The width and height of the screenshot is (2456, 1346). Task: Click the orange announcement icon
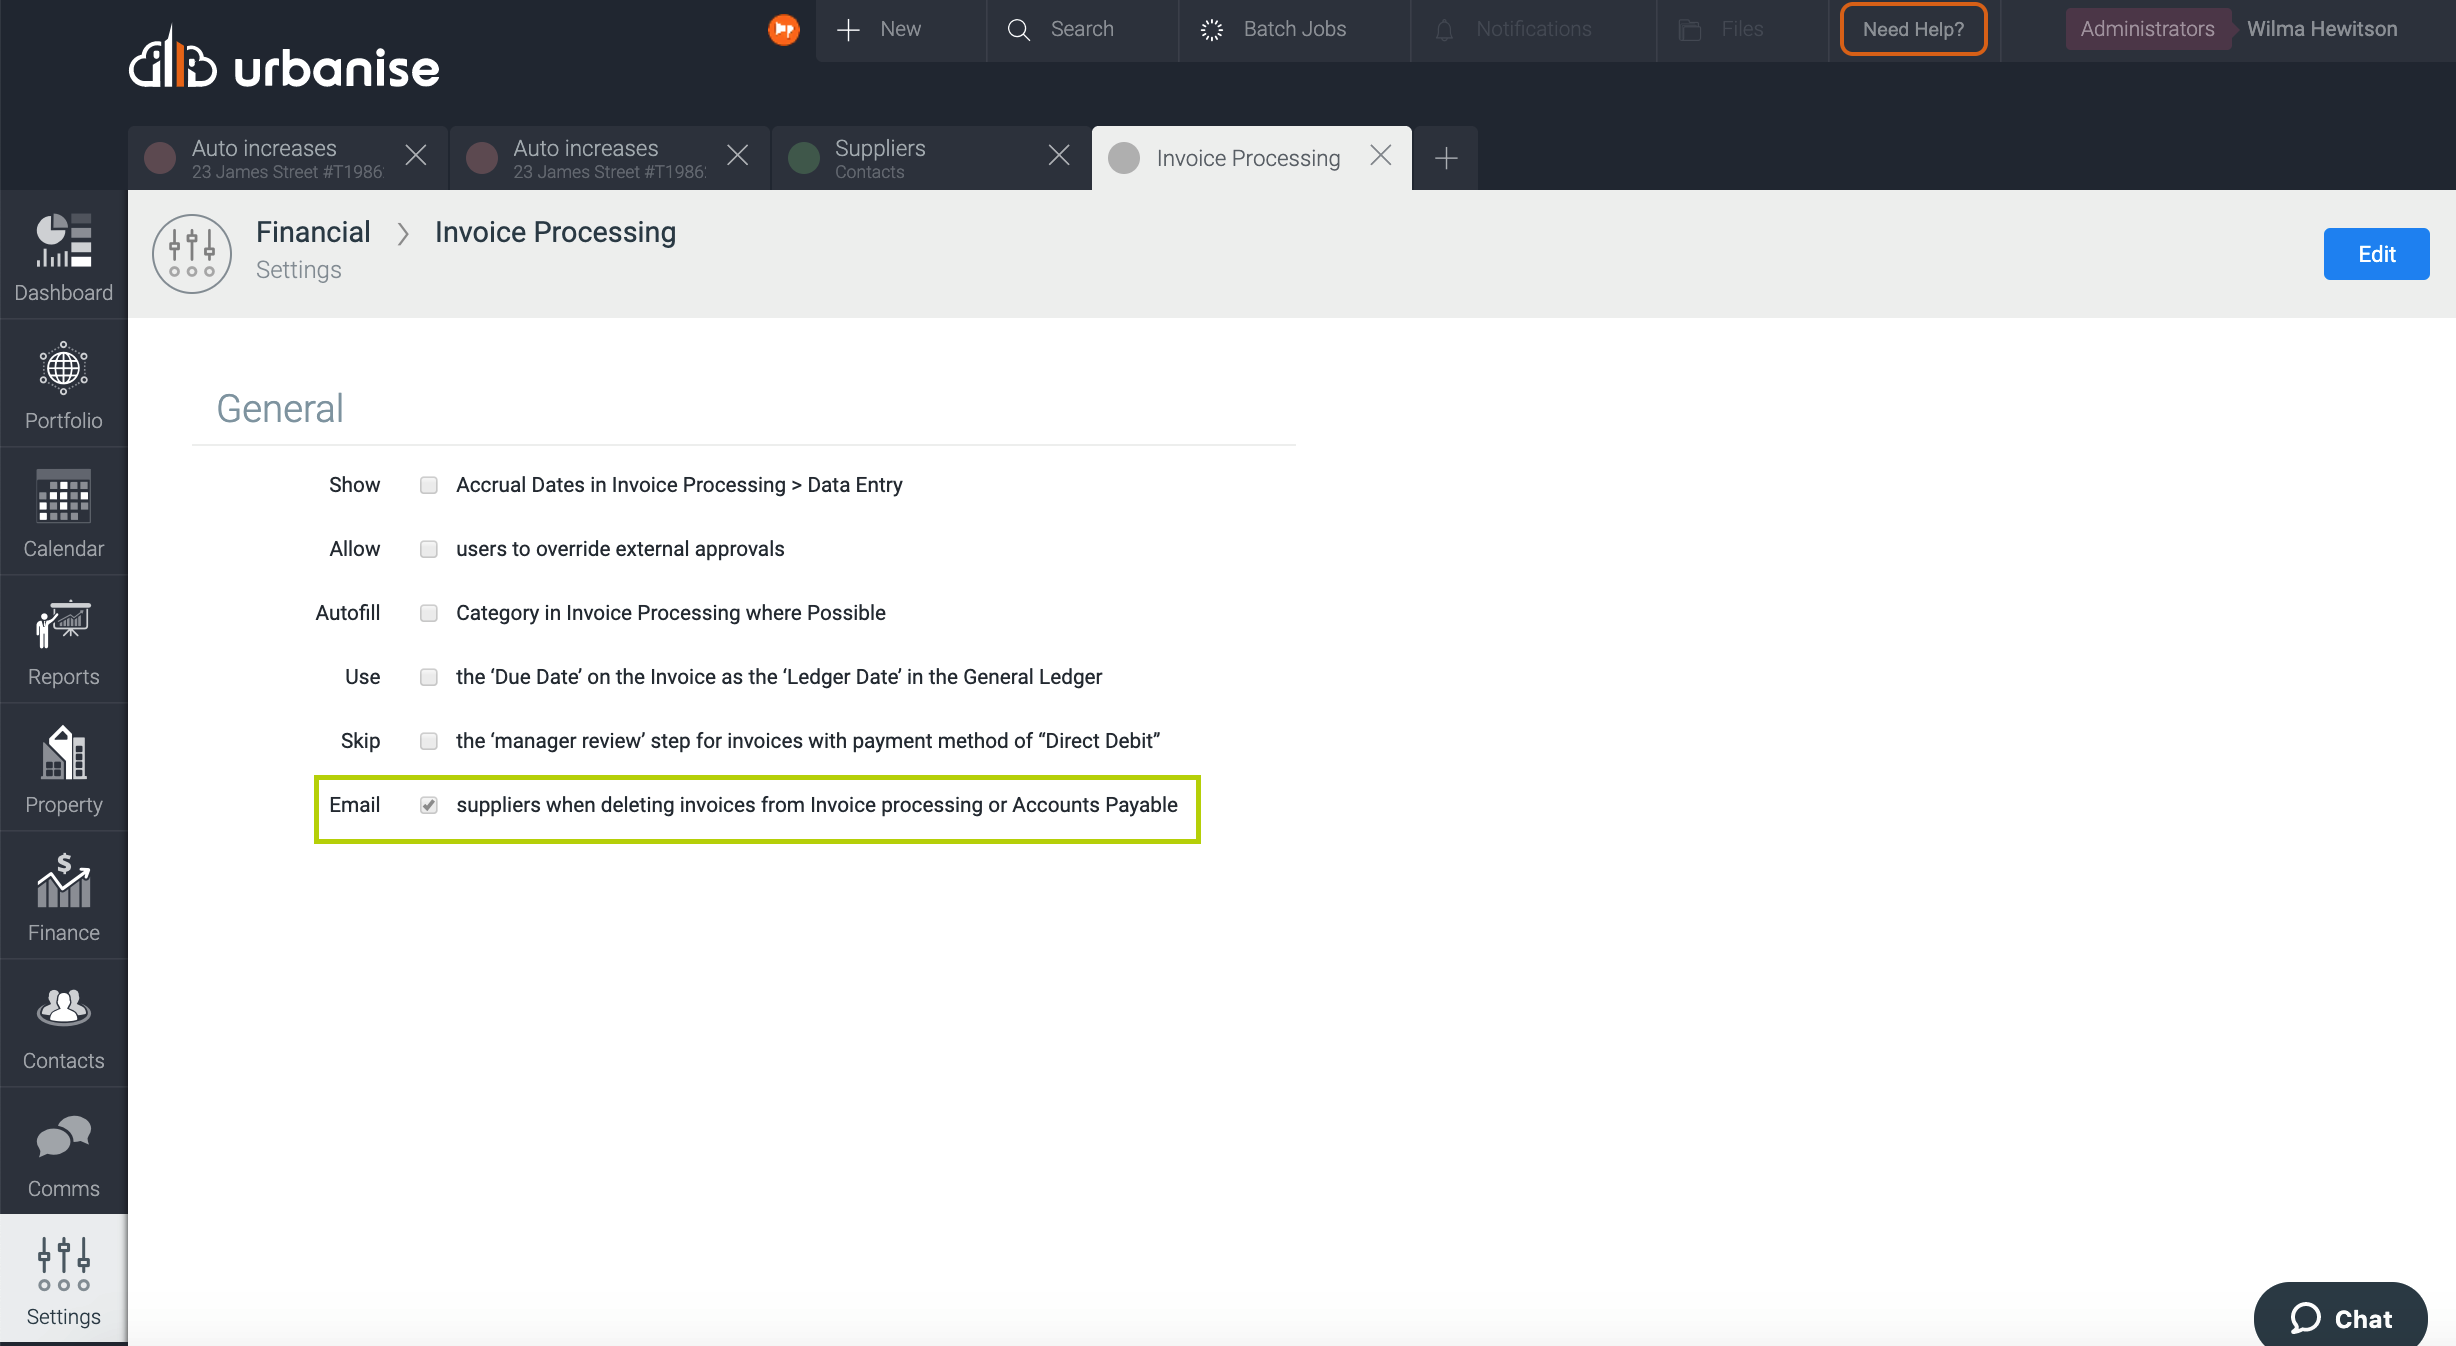pyautogui.click(x=783, y=29)
